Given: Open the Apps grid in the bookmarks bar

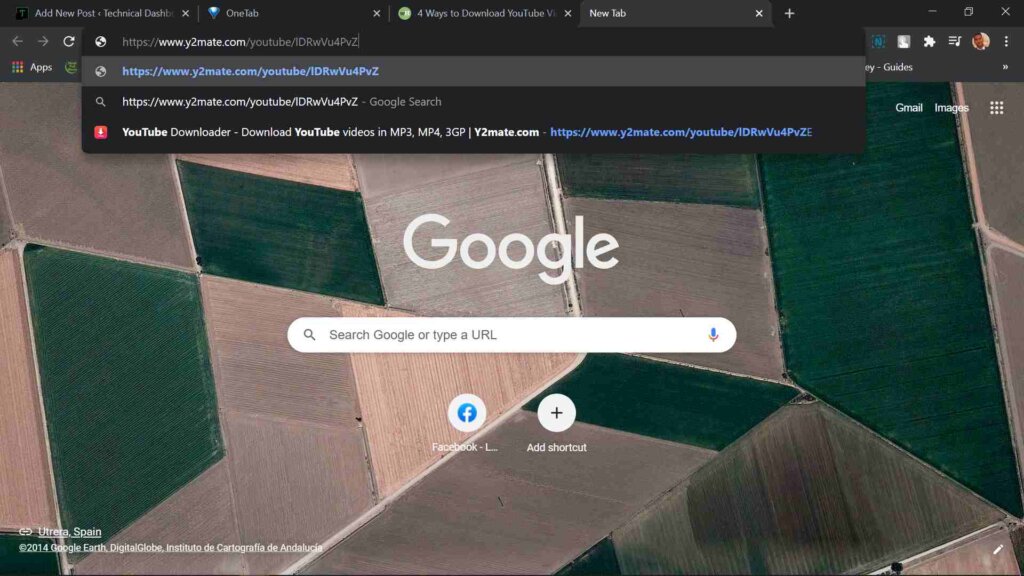Looking at the screenshot, I should click(x=32, y=67).
